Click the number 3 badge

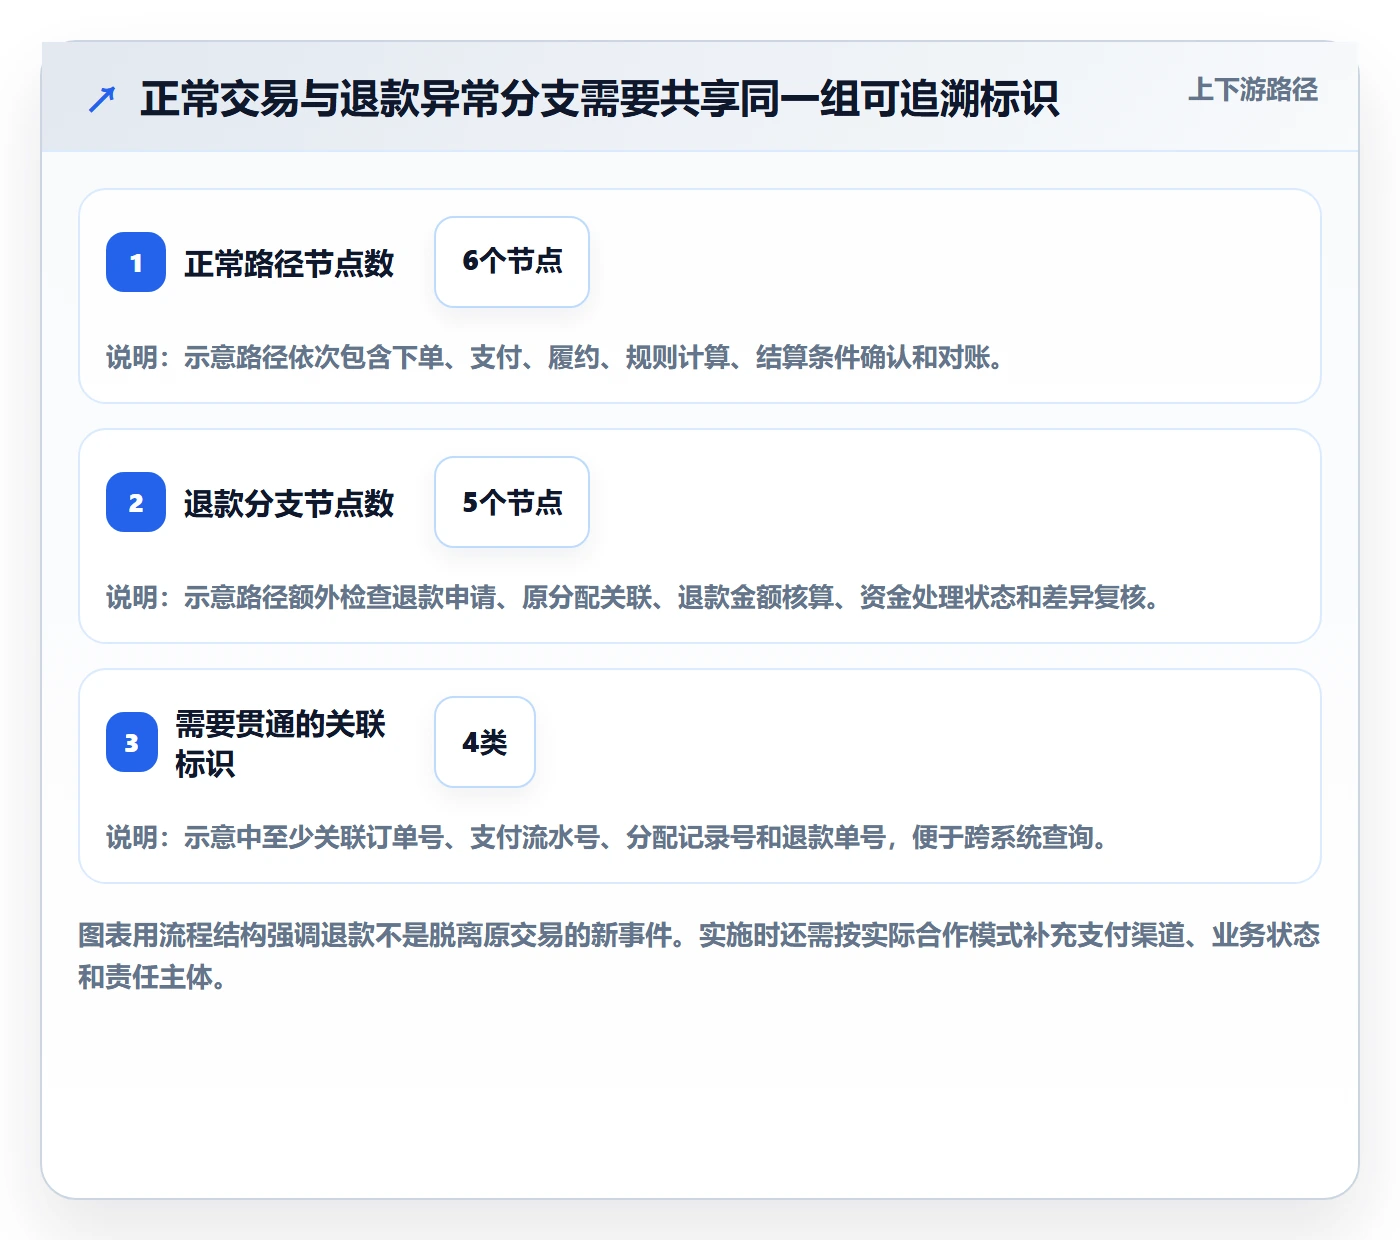[x=132, y=742]
